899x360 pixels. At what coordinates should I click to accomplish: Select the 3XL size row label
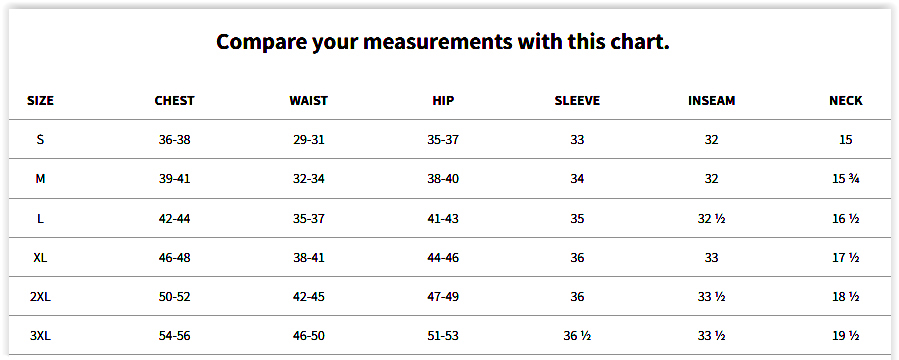tap(40, 336)
